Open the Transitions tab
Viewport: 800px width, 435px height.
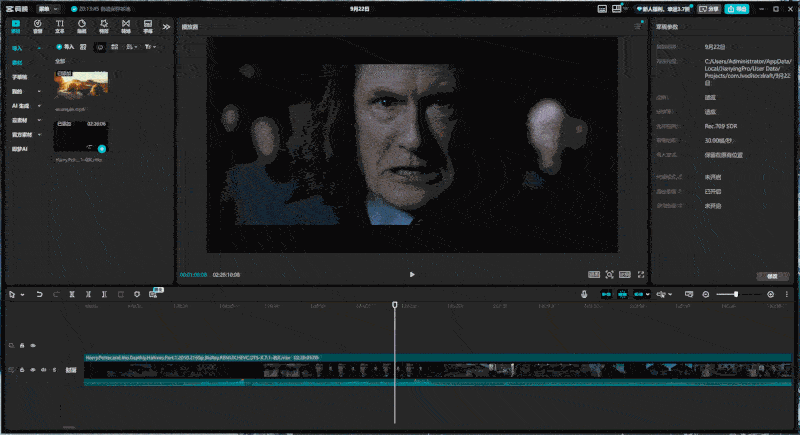pos(126,26)
